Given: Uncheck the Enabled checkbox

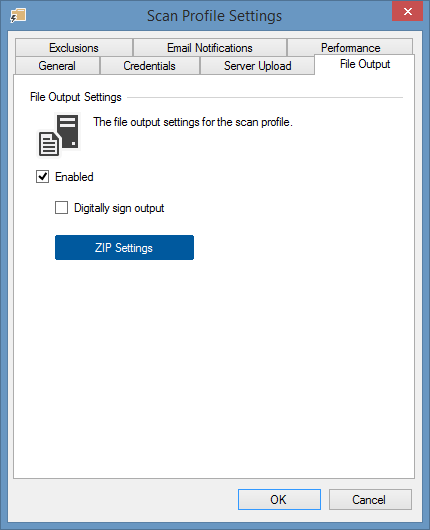Looking at the screenshot, I should pyautogui.click(x=42, y=176).
